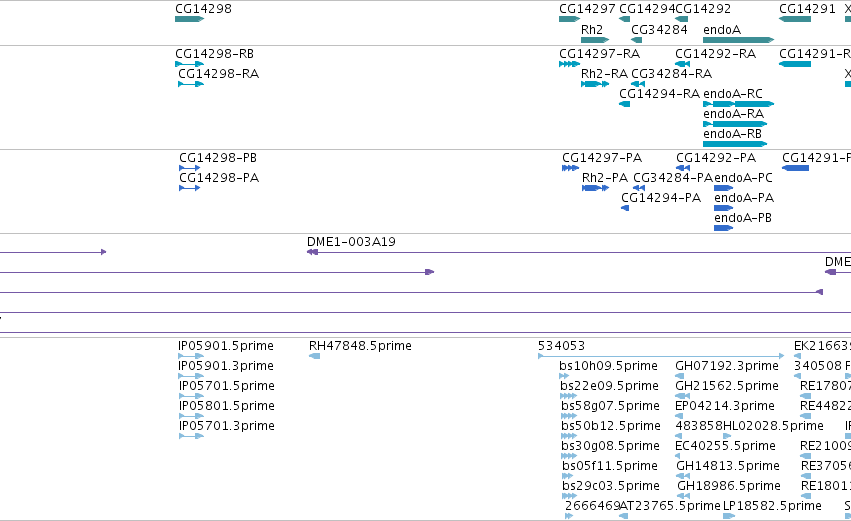851x521 pixels.
Task: Select the bs29c03.5prime EST label
Action: [611, 487]
